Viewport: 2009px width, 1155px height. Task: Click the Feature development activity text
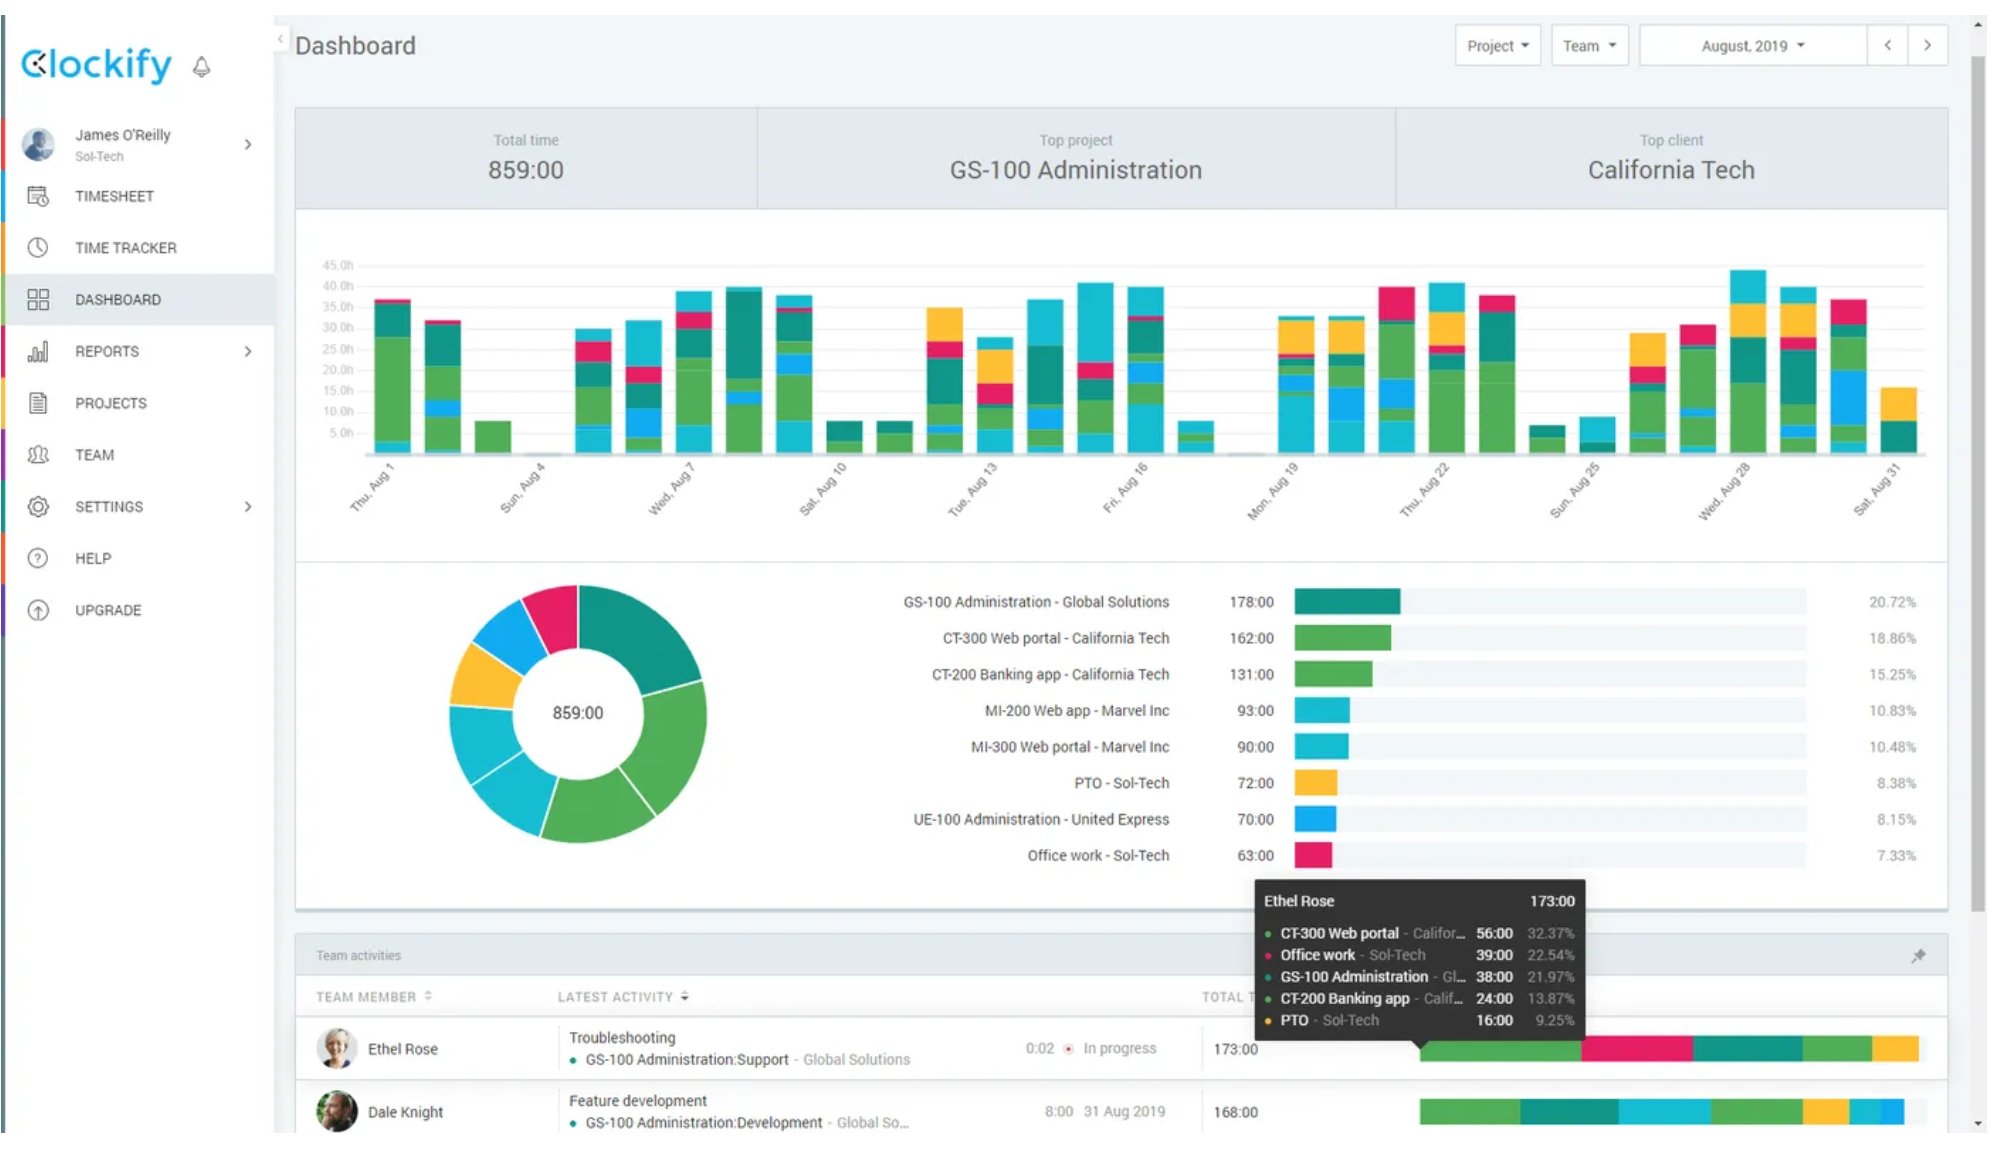[638, 1101]
